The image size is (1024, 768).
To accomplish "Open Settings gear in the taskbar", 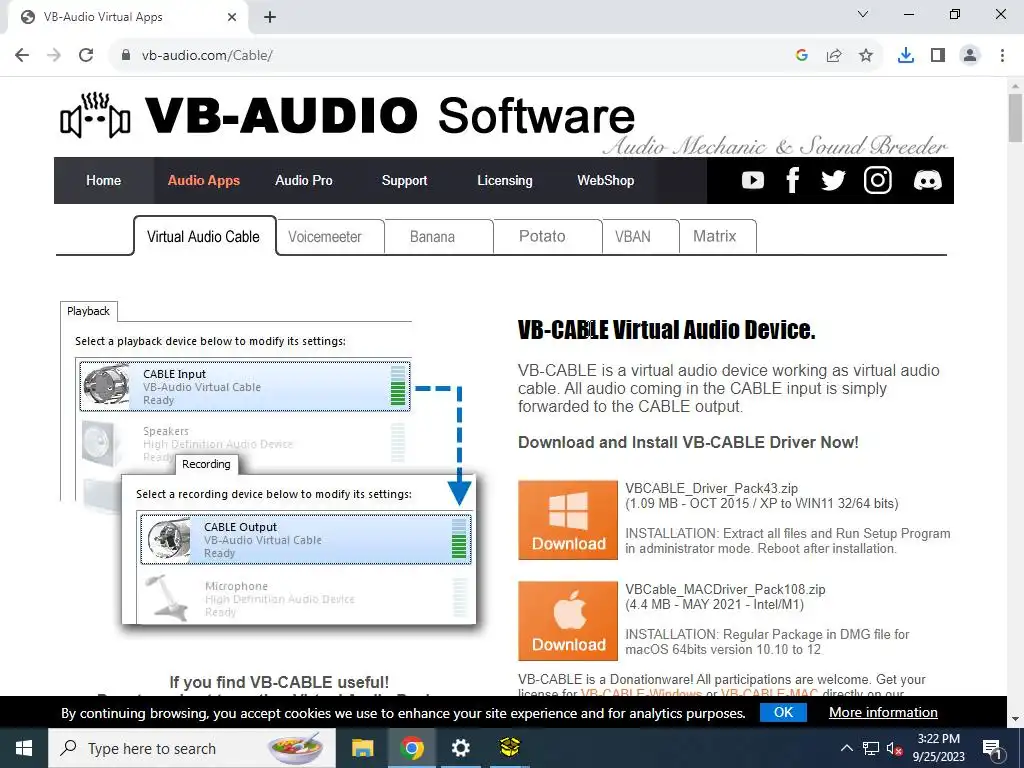I will click(460, 748).
